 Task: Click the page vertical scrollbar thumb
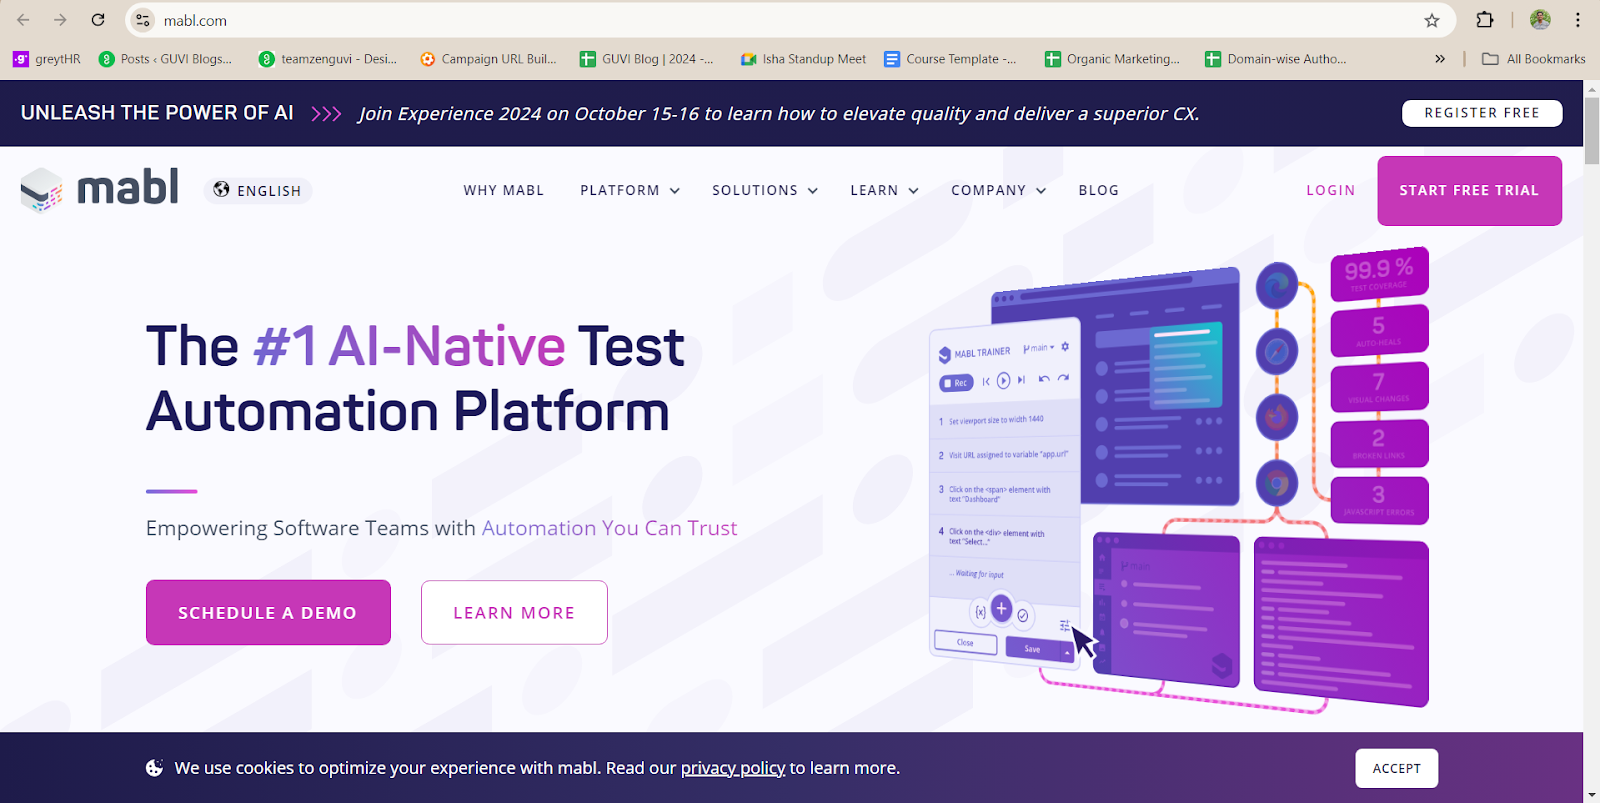pos(1592,131)
